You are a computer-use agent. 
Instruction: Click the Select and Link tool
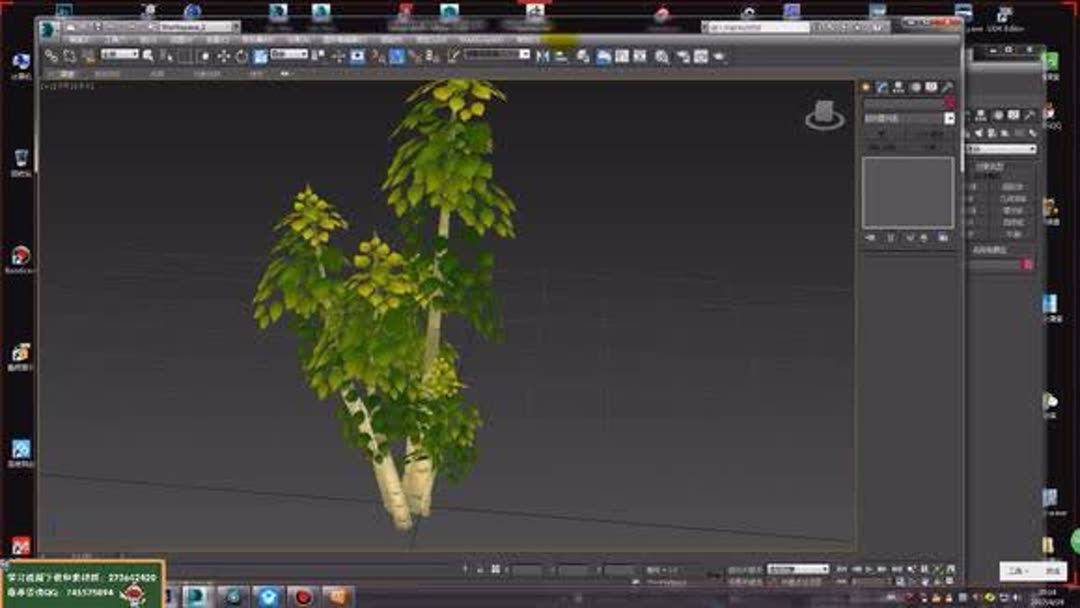click(51, 57)
